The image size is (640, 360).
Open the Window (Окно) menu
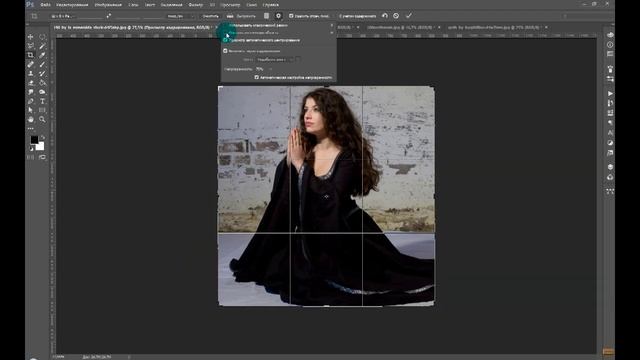(251, 5)
